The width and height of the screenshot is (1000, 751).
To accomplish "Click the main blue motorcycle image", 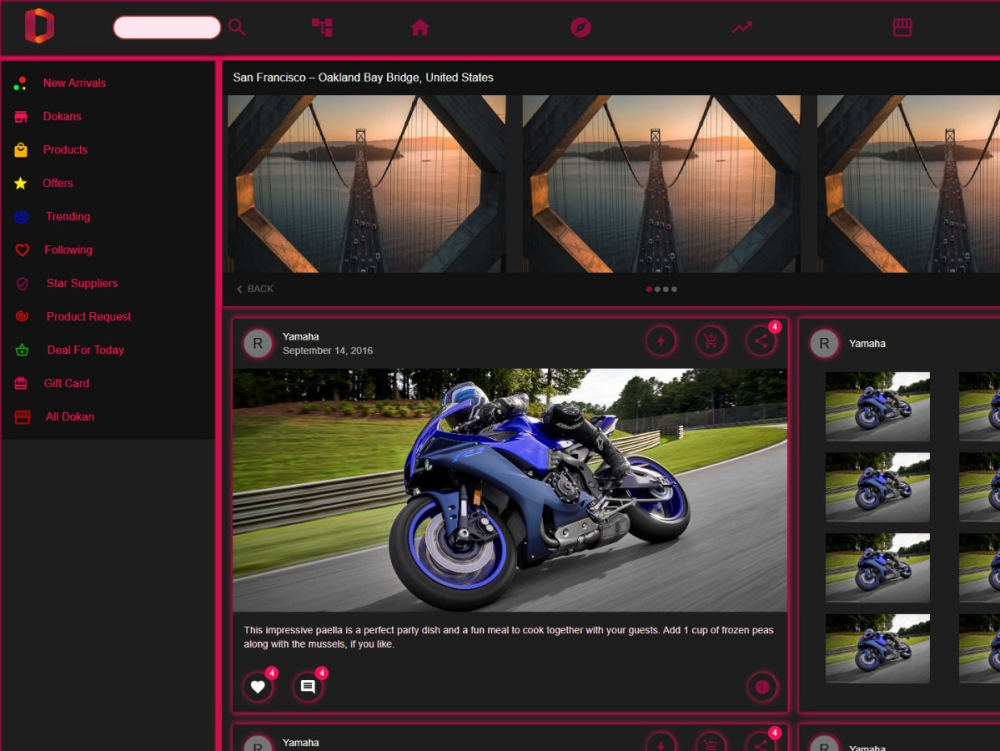I will tap(510, 490).
